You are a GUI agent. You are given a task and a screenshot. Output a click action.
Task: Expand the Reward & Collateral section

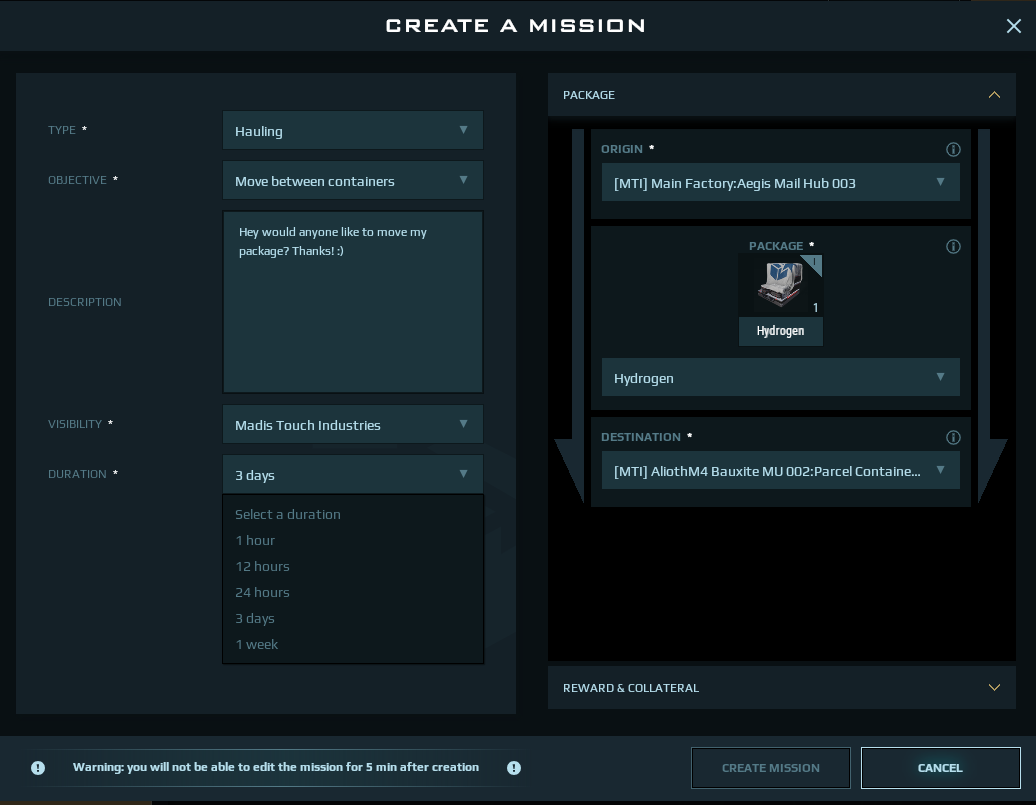[x=994, y=688]
